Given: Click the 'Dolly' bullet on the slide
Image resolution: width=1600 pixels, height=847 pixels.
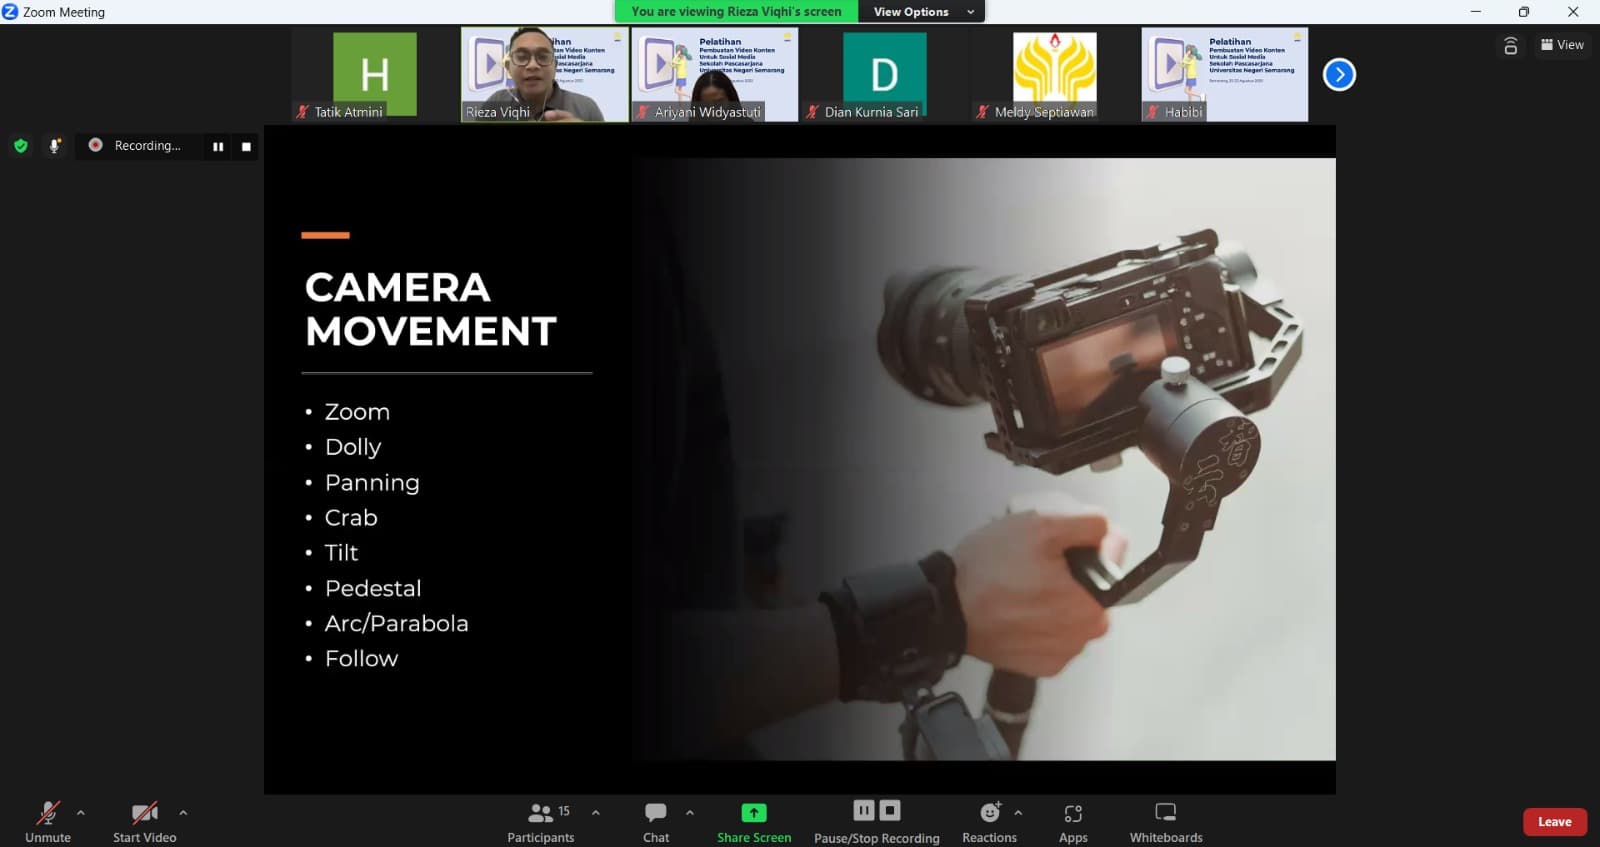Looking at the screenshot, I should point(353,447).
